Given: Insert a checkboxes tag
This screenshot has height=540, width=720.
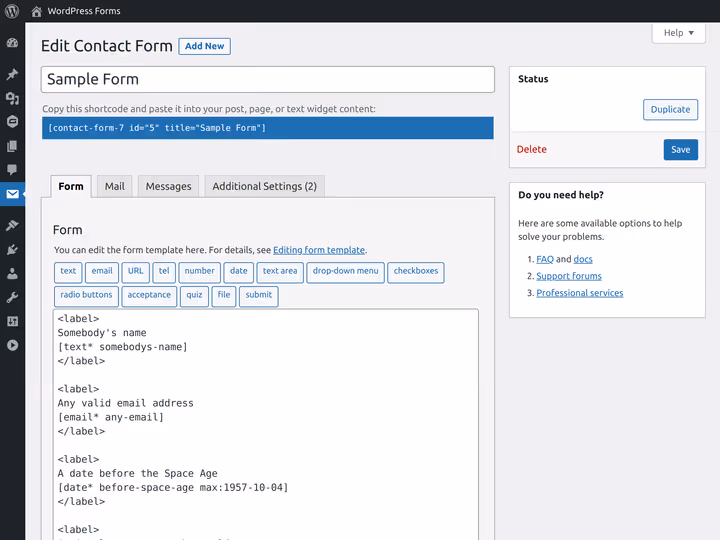Looking at the screenshot, I should coord(416,272).
